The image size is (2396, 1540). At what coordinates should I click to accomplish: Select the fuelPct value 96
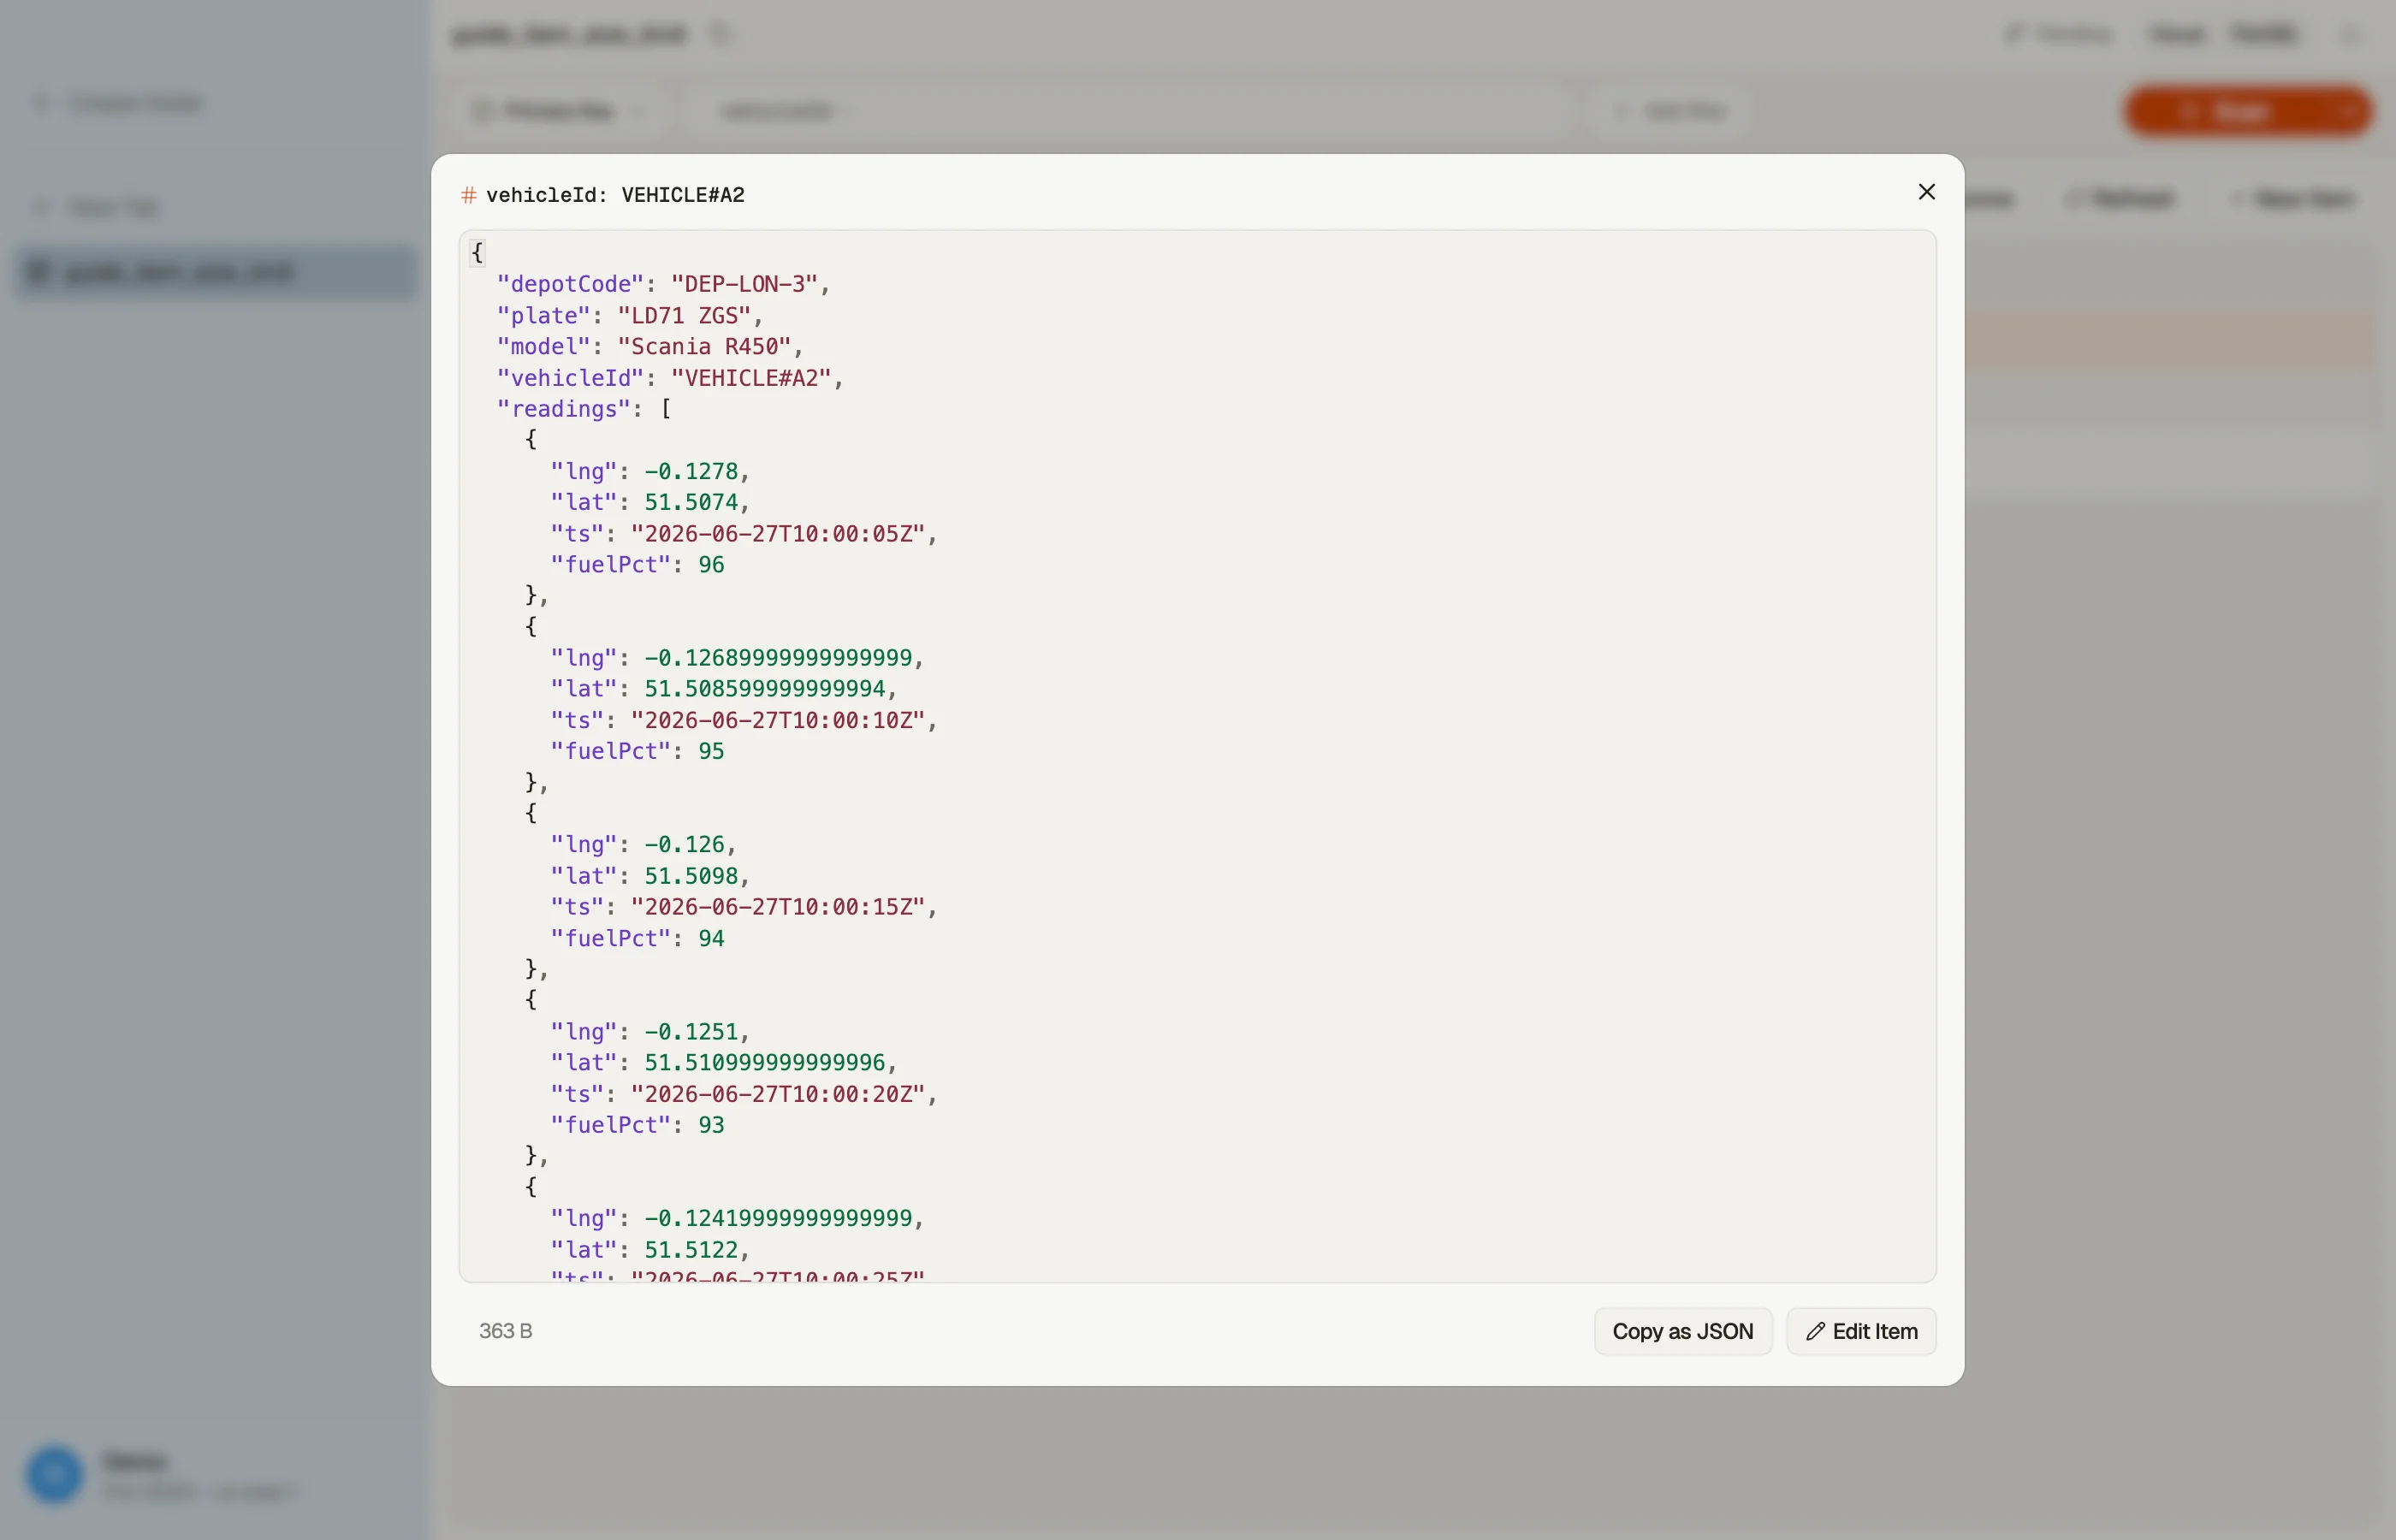click(711, 565)
